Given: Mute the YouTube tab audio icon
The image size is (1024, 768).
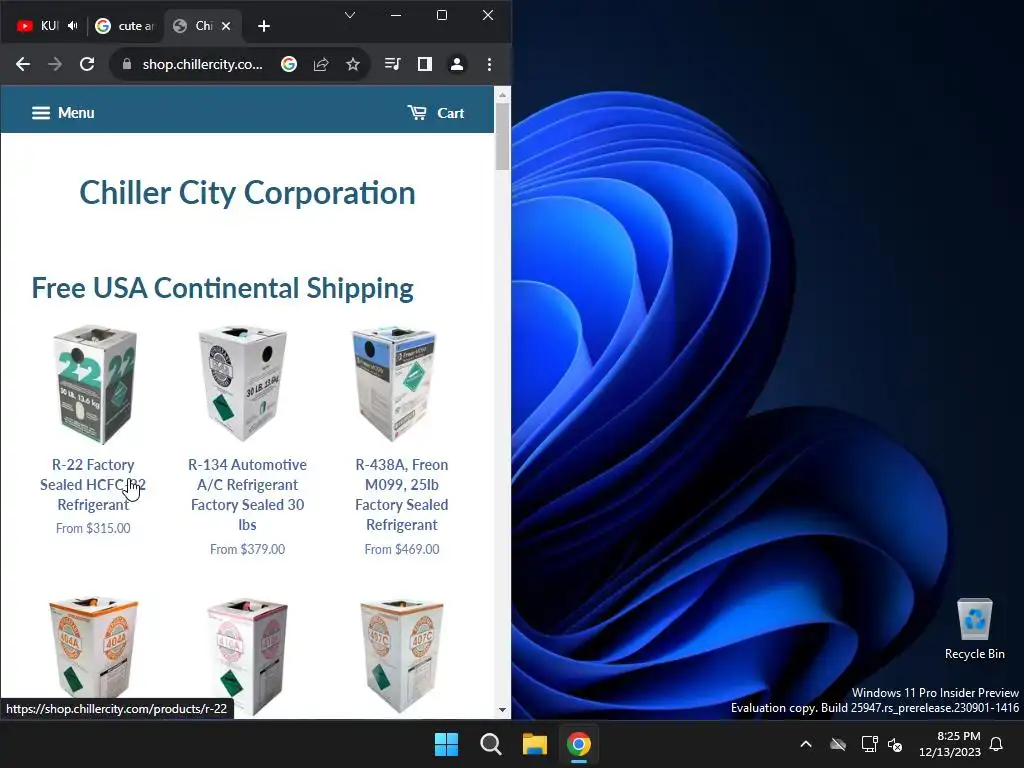Looking at the screenshot, I should [72, 25].
